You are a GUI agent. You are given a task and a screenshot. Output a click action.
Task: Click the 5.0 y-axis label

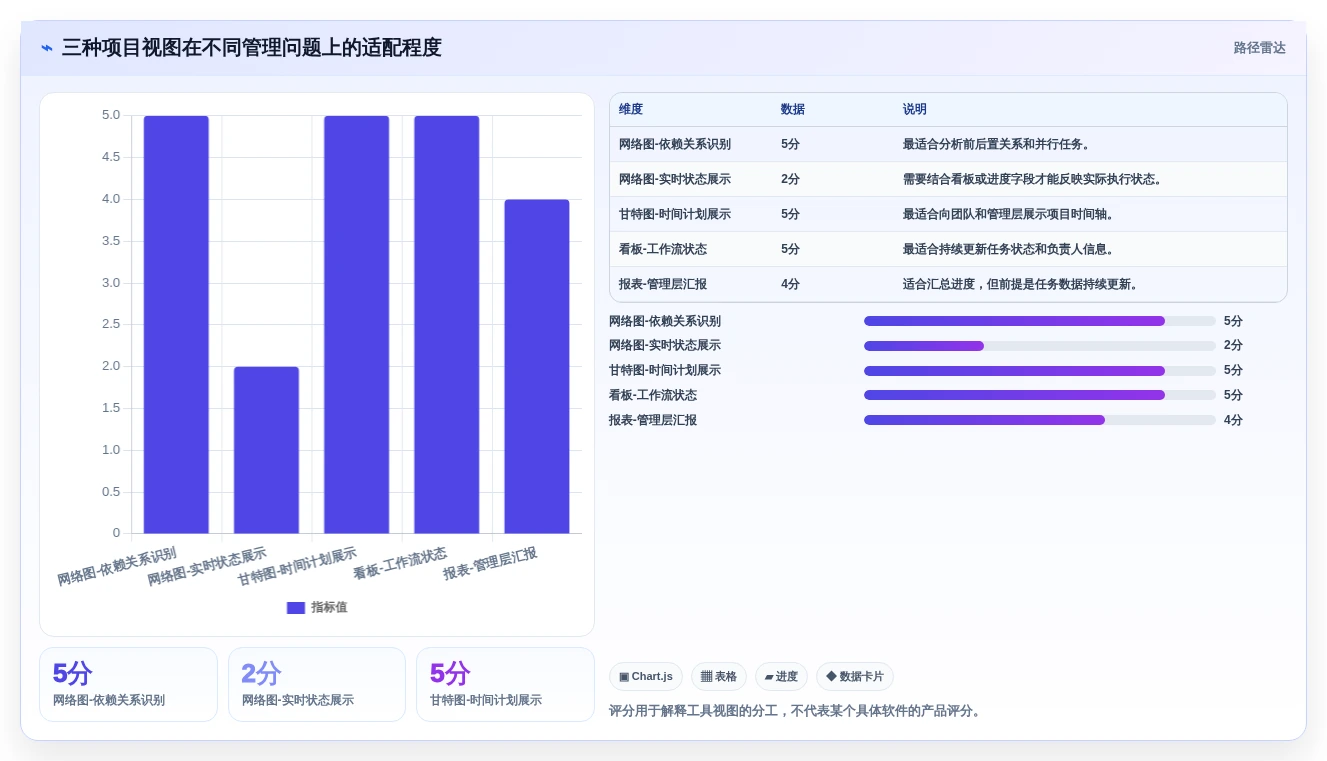click(111, 115)
